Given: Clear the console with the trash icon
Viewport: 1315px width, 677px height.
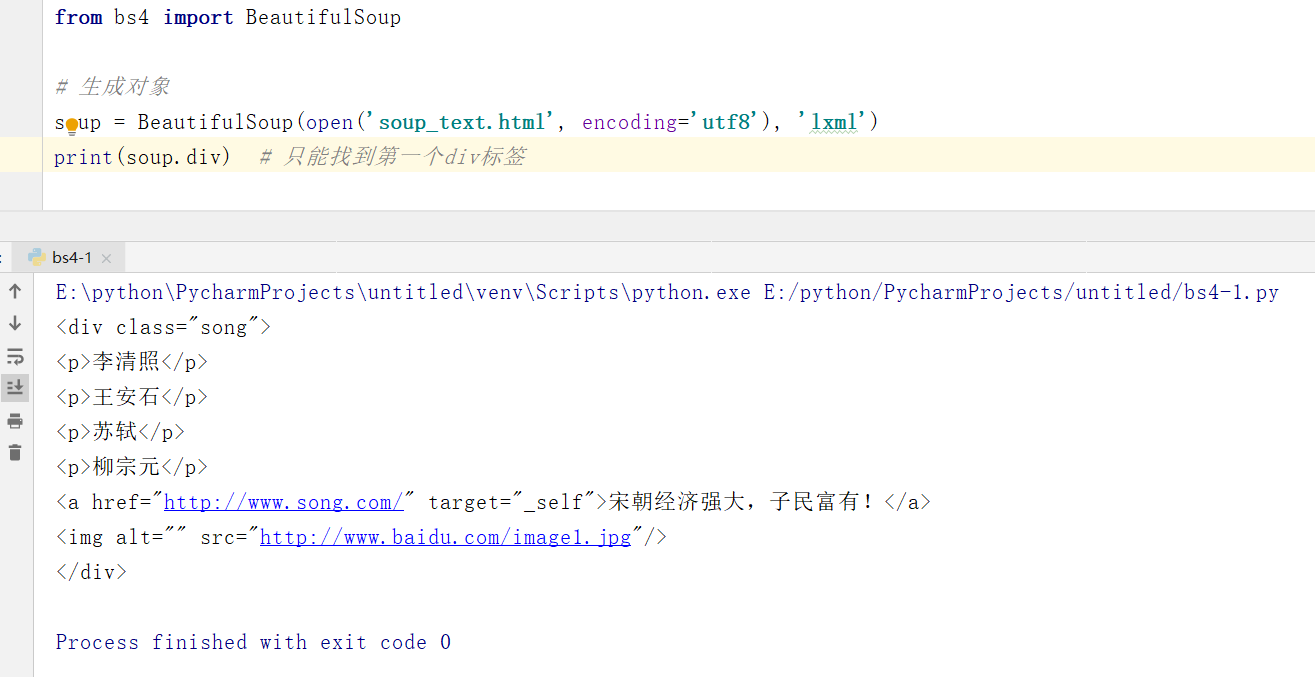Looking at the screenshot, I should pos(15,452).
